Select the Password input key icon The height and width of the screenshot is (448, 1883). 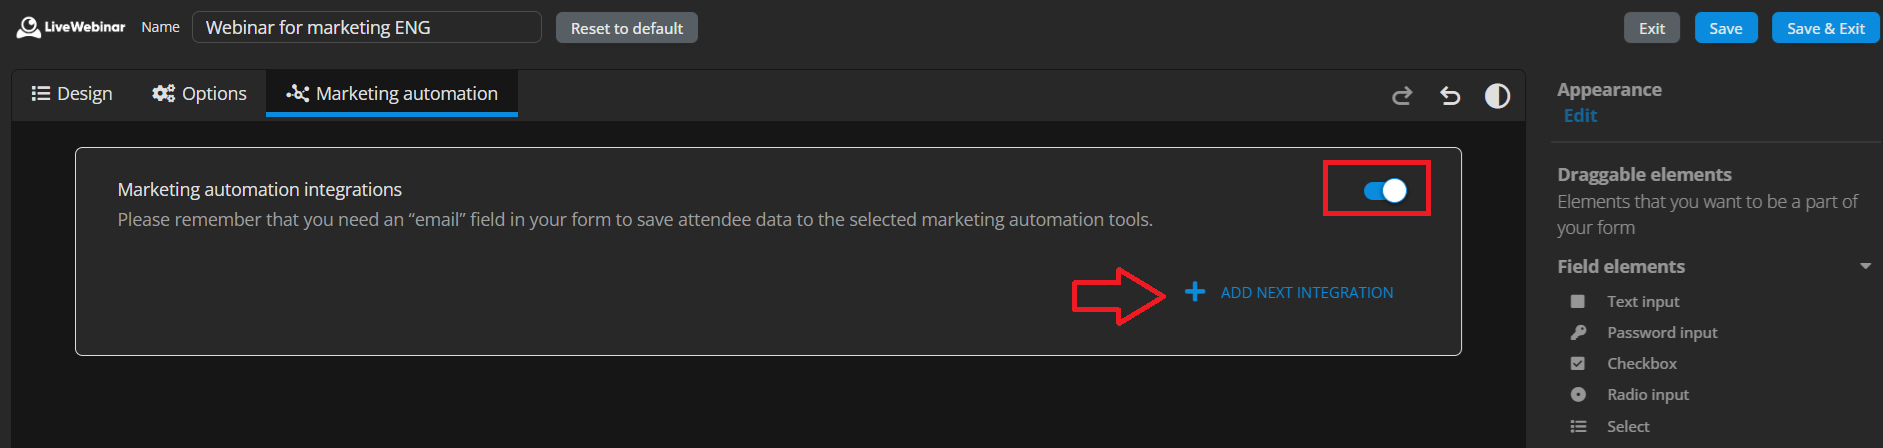pos(1578,333)
